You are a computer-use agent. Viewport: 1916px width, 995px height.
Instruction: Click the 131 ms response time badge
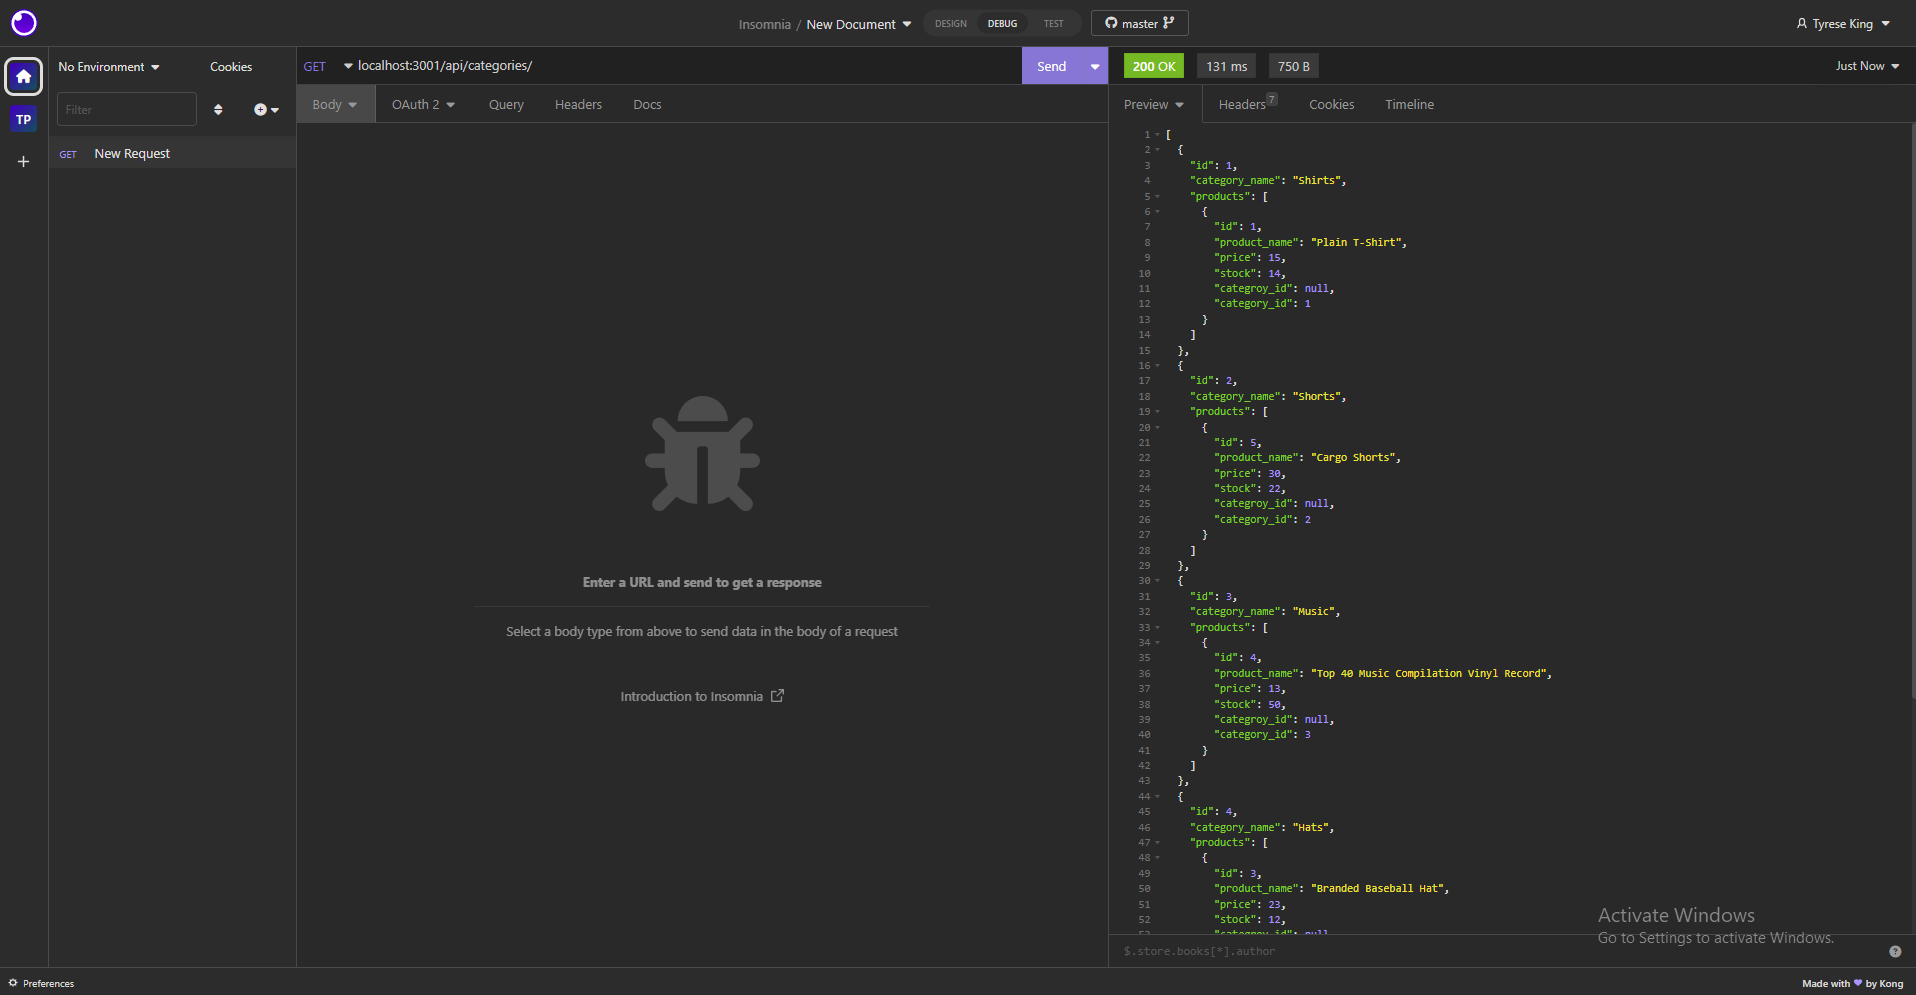click(x=1226, y=66)
